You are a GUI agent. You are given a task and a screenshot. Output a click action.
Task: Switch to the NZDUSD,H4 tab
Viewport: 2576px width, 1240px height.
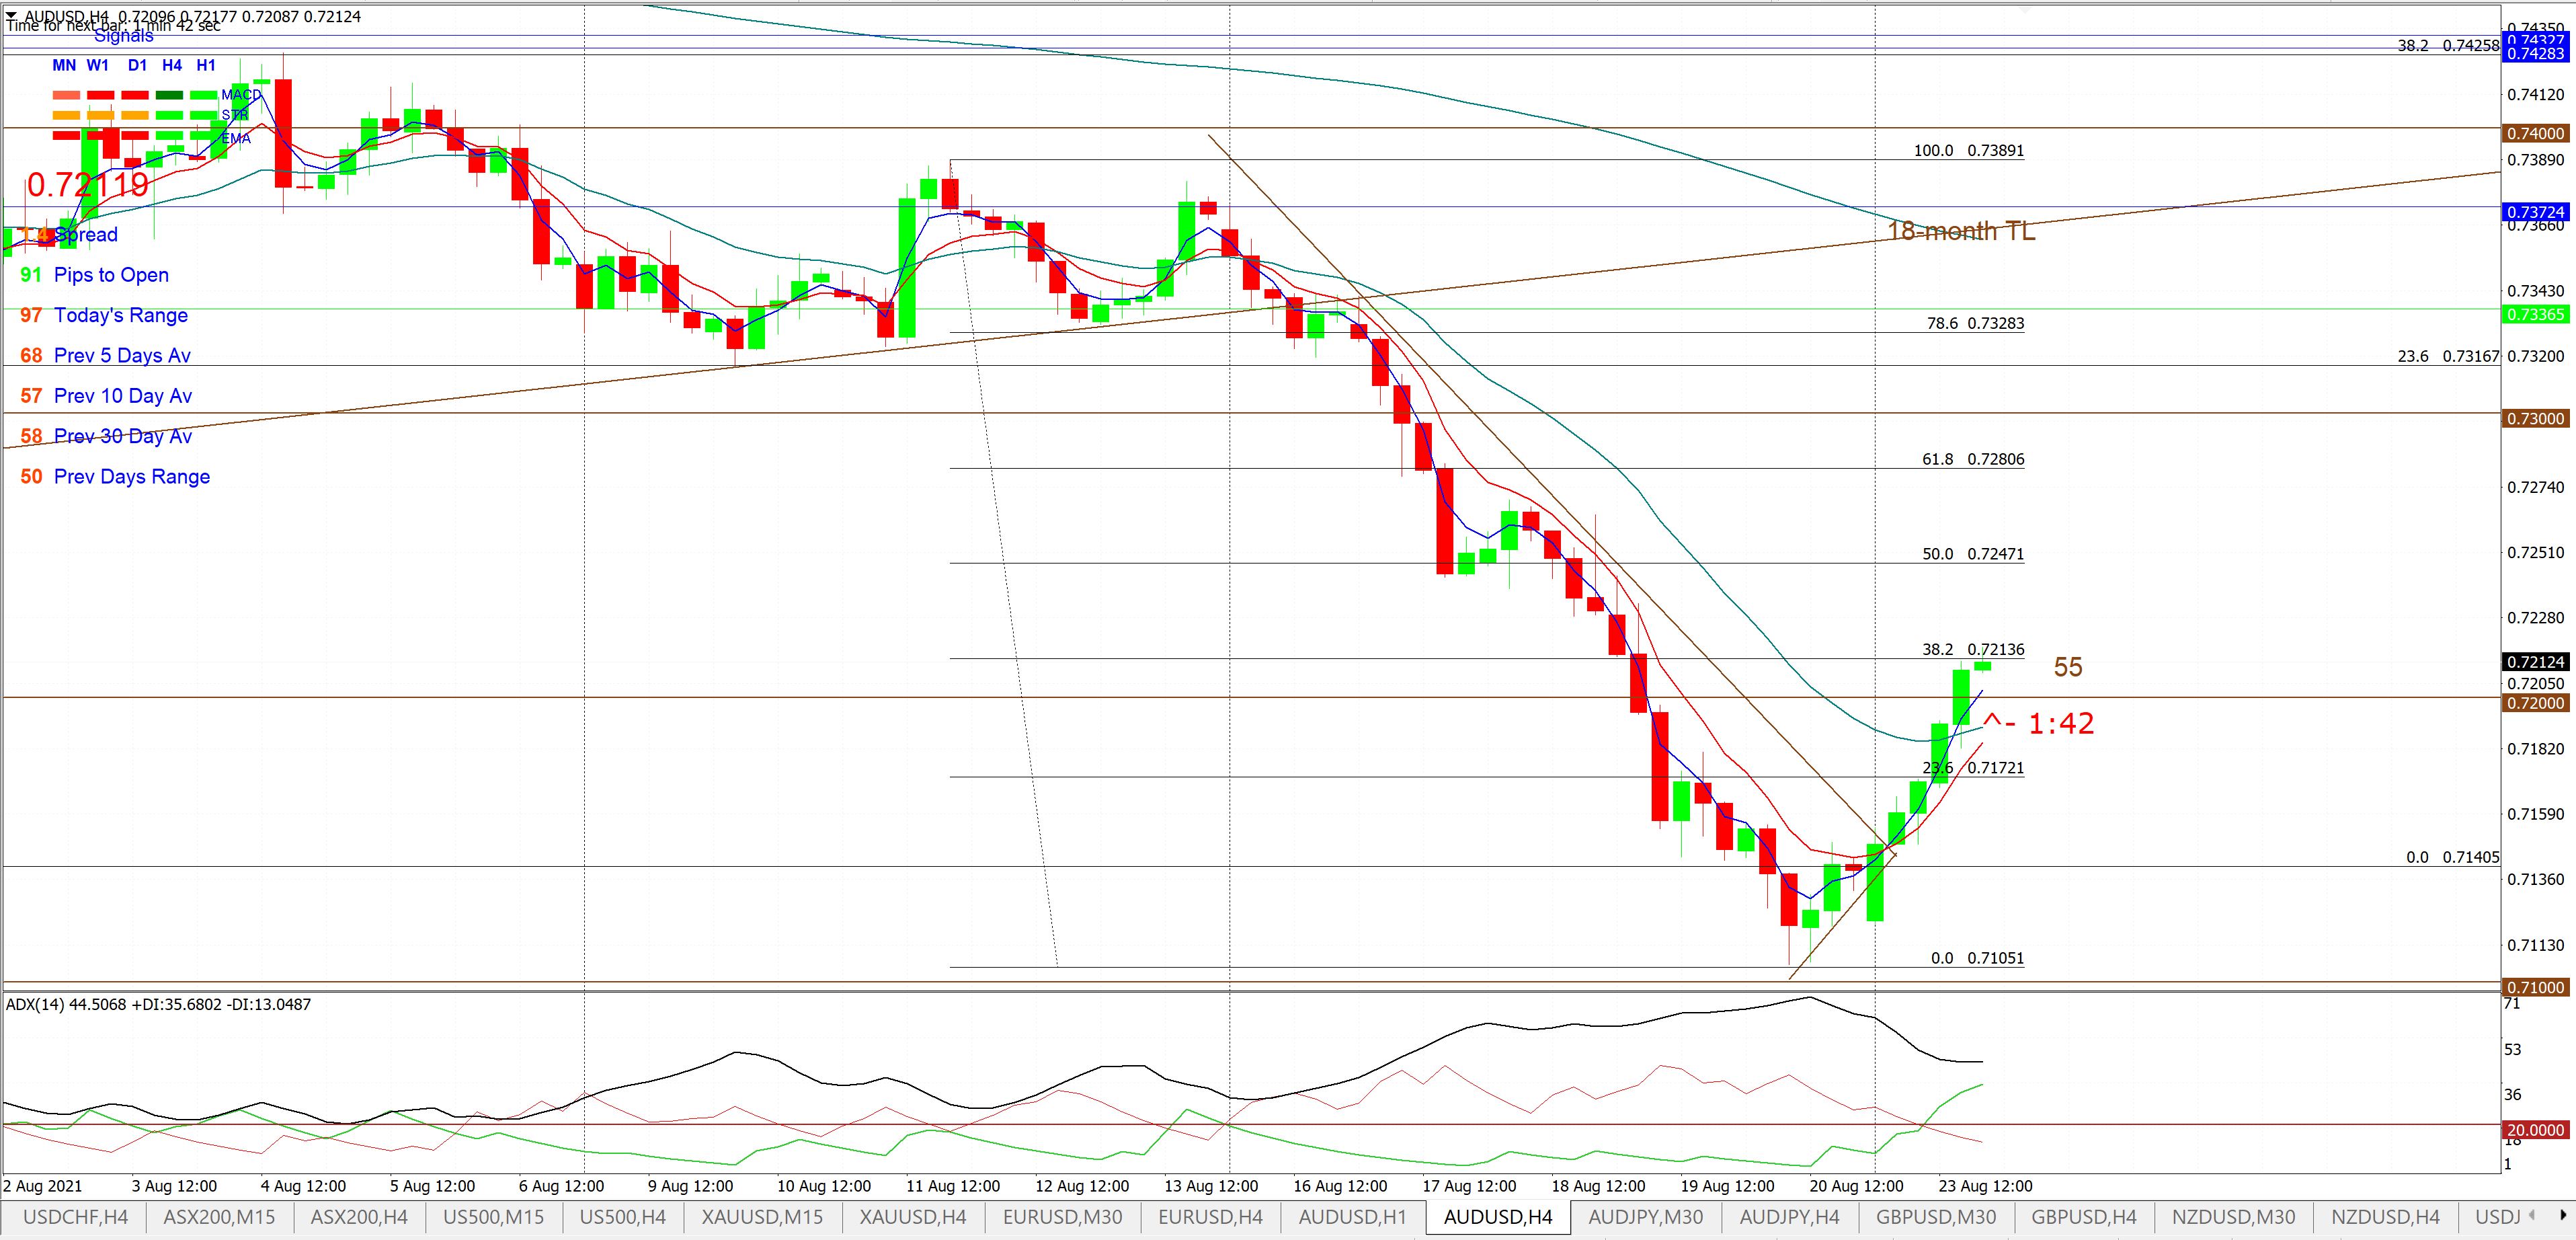(x=2385, y=1217)
